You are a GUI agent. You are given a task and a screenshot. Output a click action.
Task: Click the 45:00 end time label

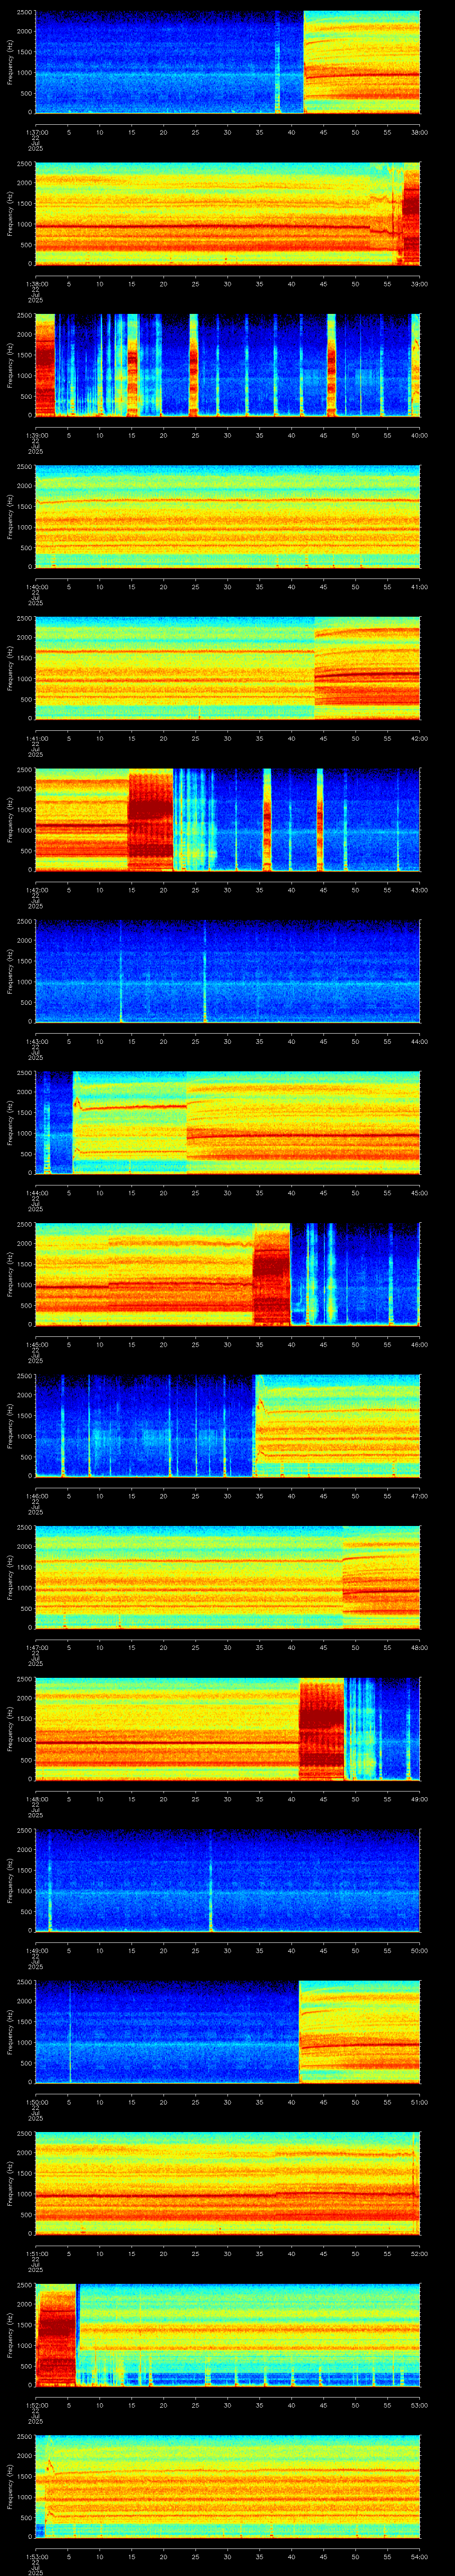420,1193
